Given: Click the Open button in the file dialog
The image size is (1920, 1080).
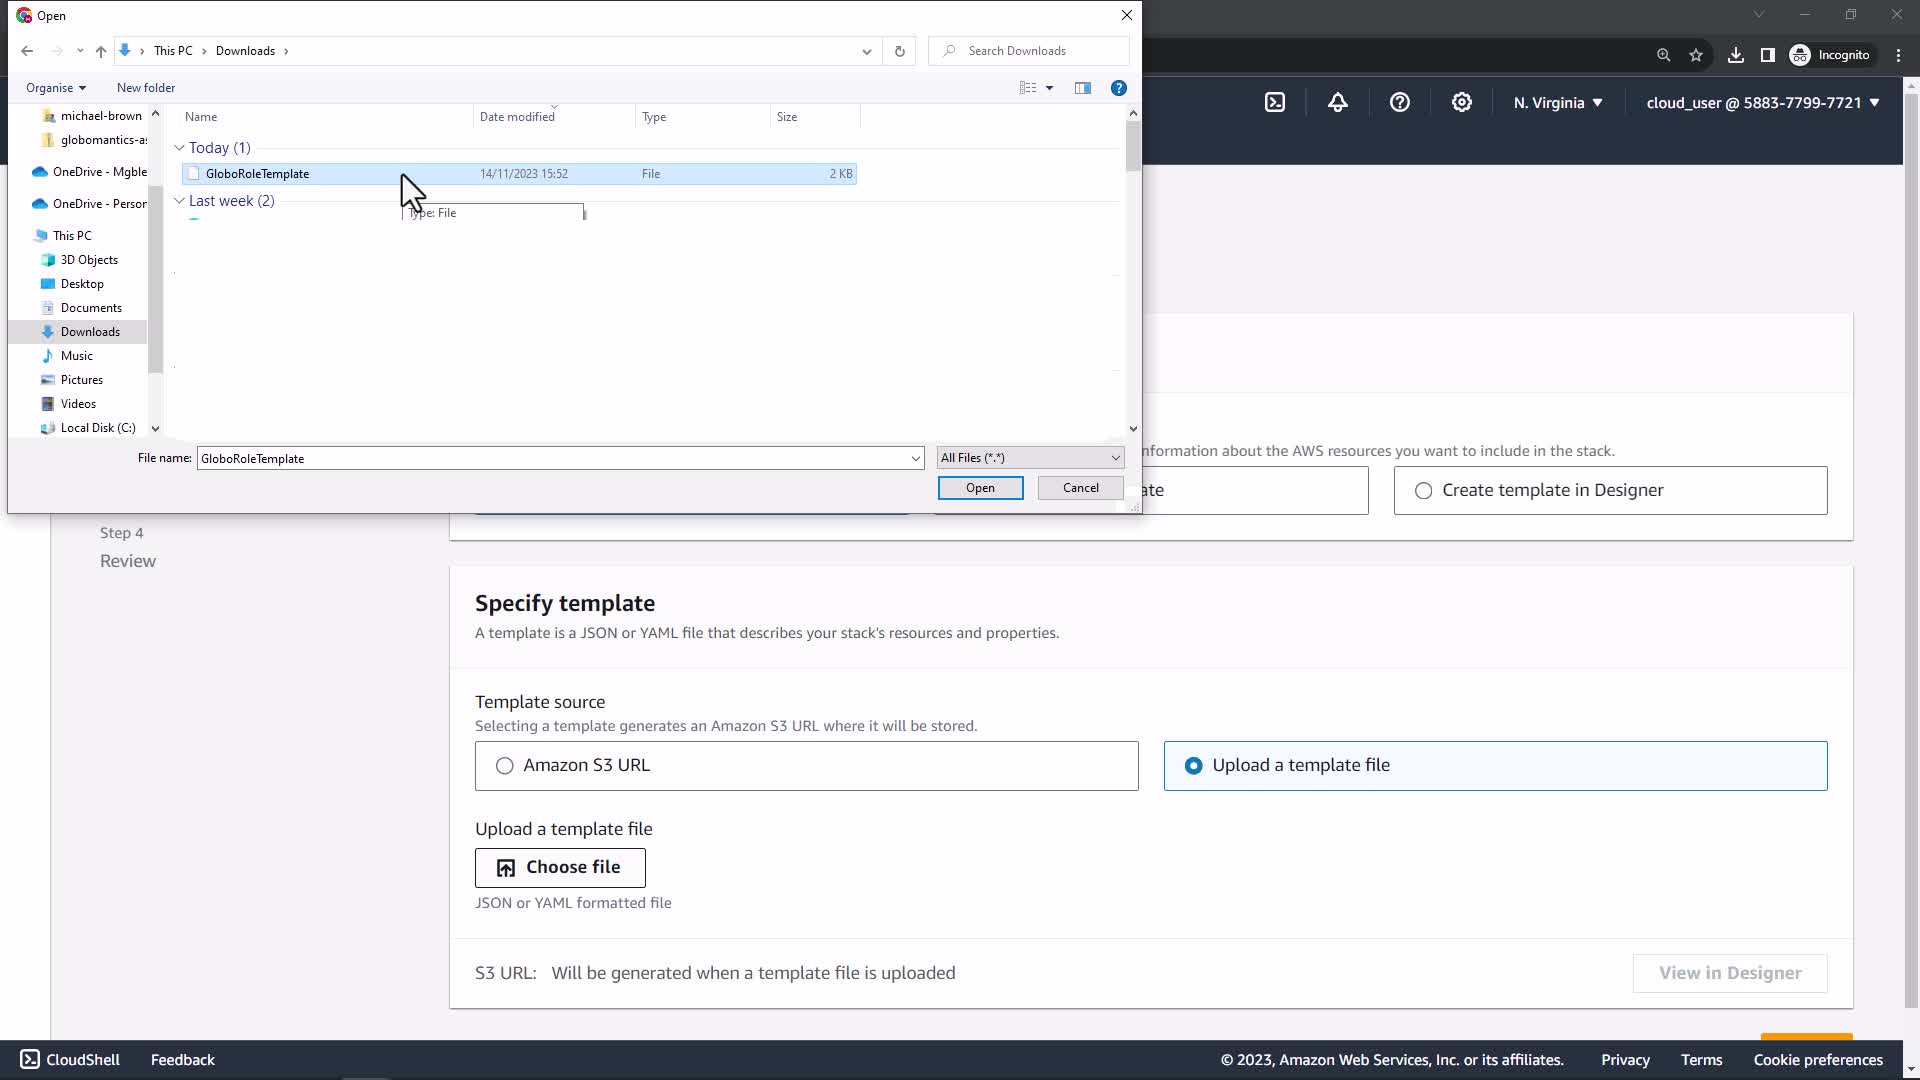Looking at the screenshot, I should [x=979, y=488].
